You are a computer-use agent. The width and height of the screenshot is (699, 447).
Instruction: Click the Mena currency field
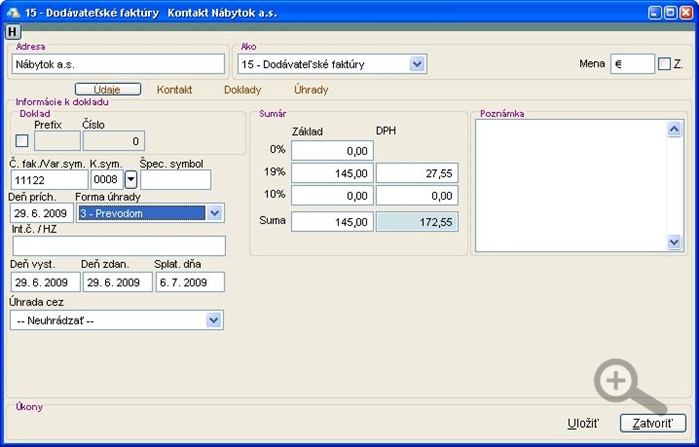click(x=632, y=64)
